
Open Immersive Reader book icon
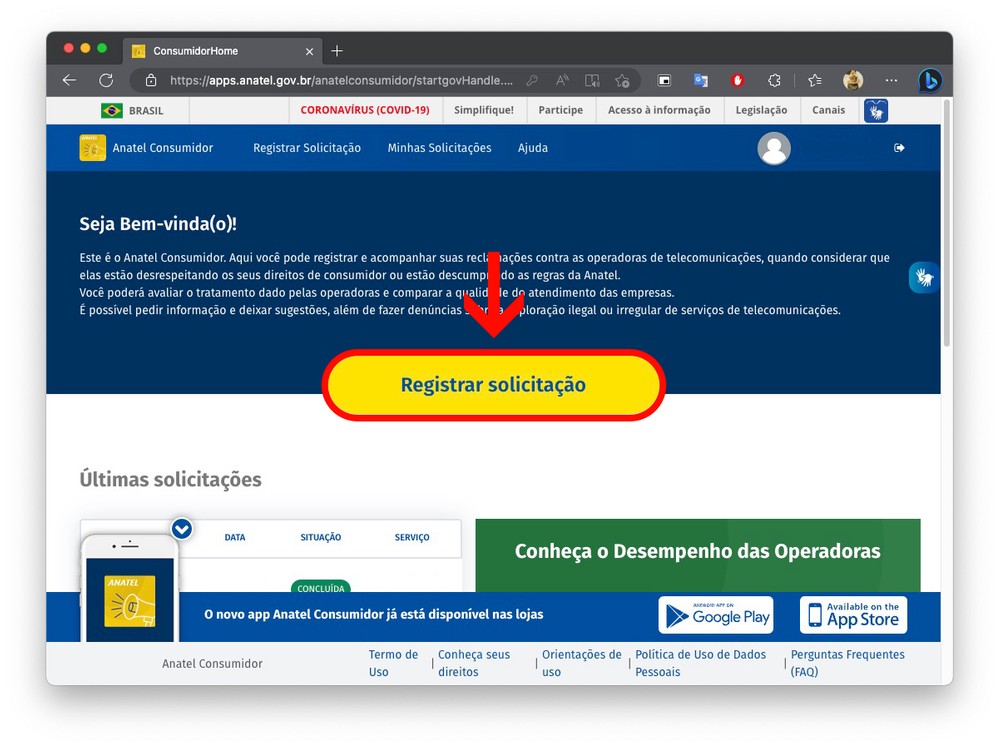point(592,80)
